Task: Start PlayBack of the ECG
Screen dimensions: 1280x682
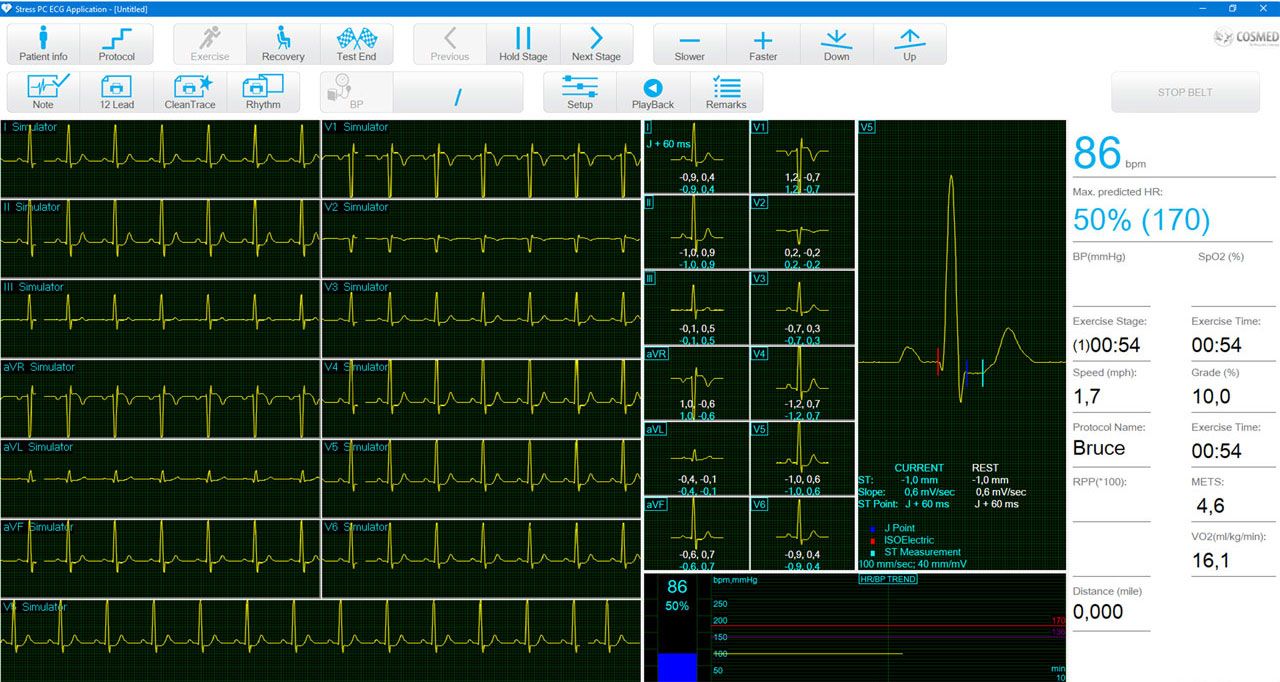Action: [x=653, y=92]
